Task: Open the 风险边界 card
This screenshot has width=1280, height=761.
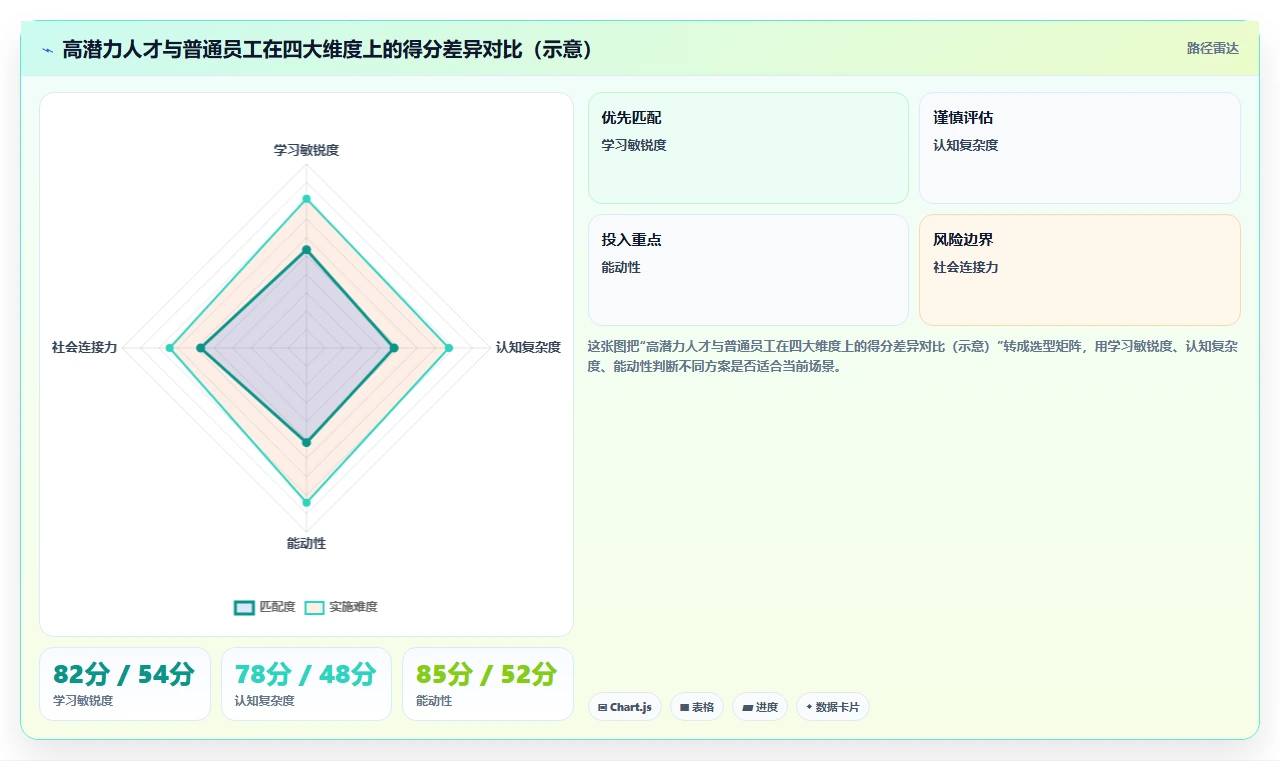Action: [1080, 270]
